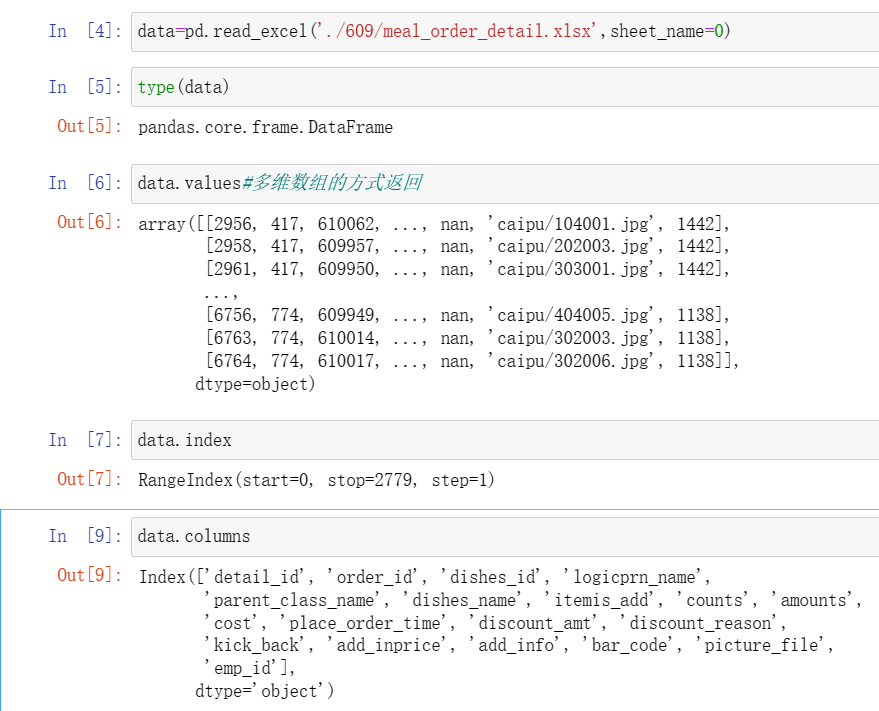Click the 'dishes_name' column name

pos(463,600)
